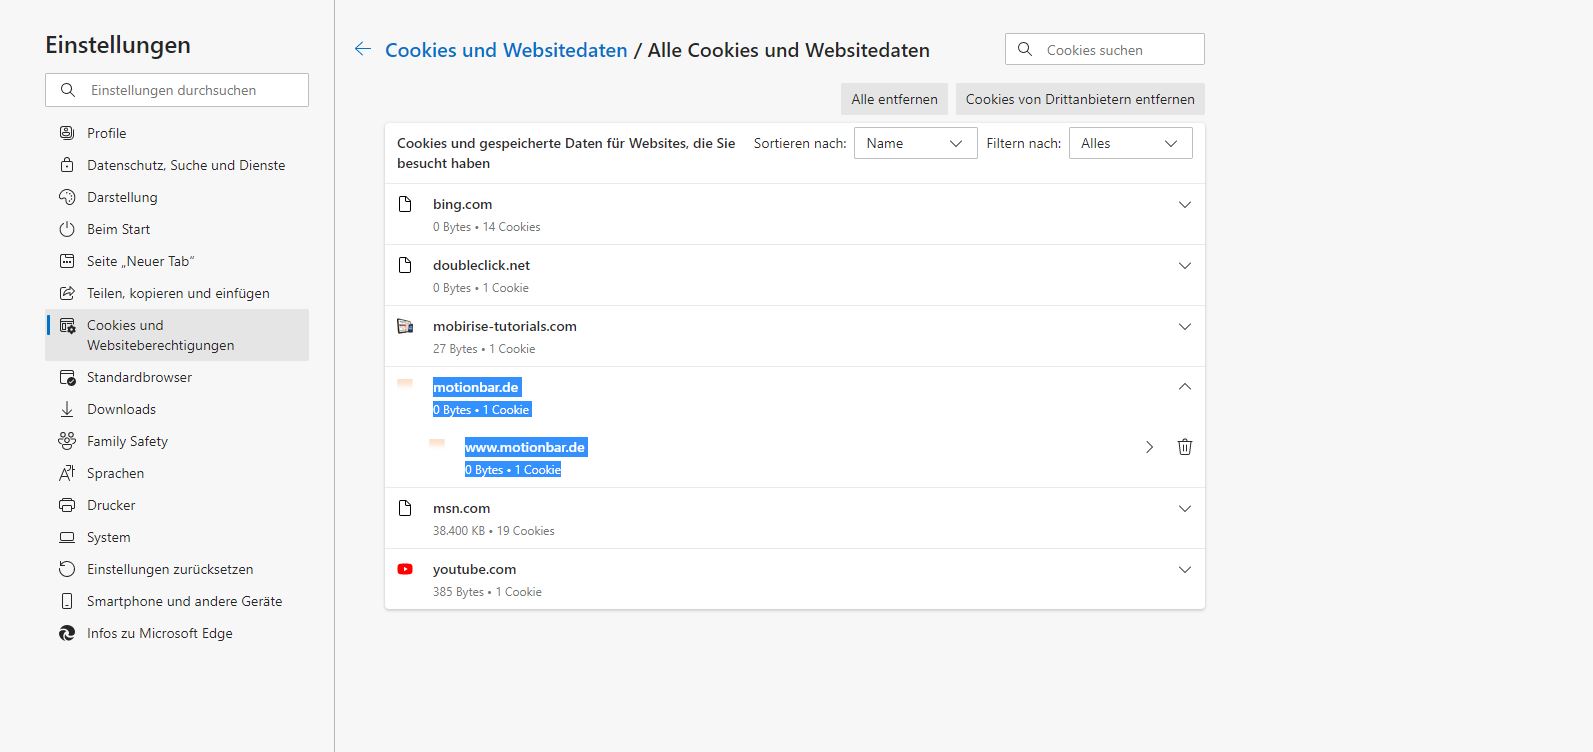Click the mobirise-tutorials.com site name
The width and height of the screenshot is (1593, 752).
[505, 326]
